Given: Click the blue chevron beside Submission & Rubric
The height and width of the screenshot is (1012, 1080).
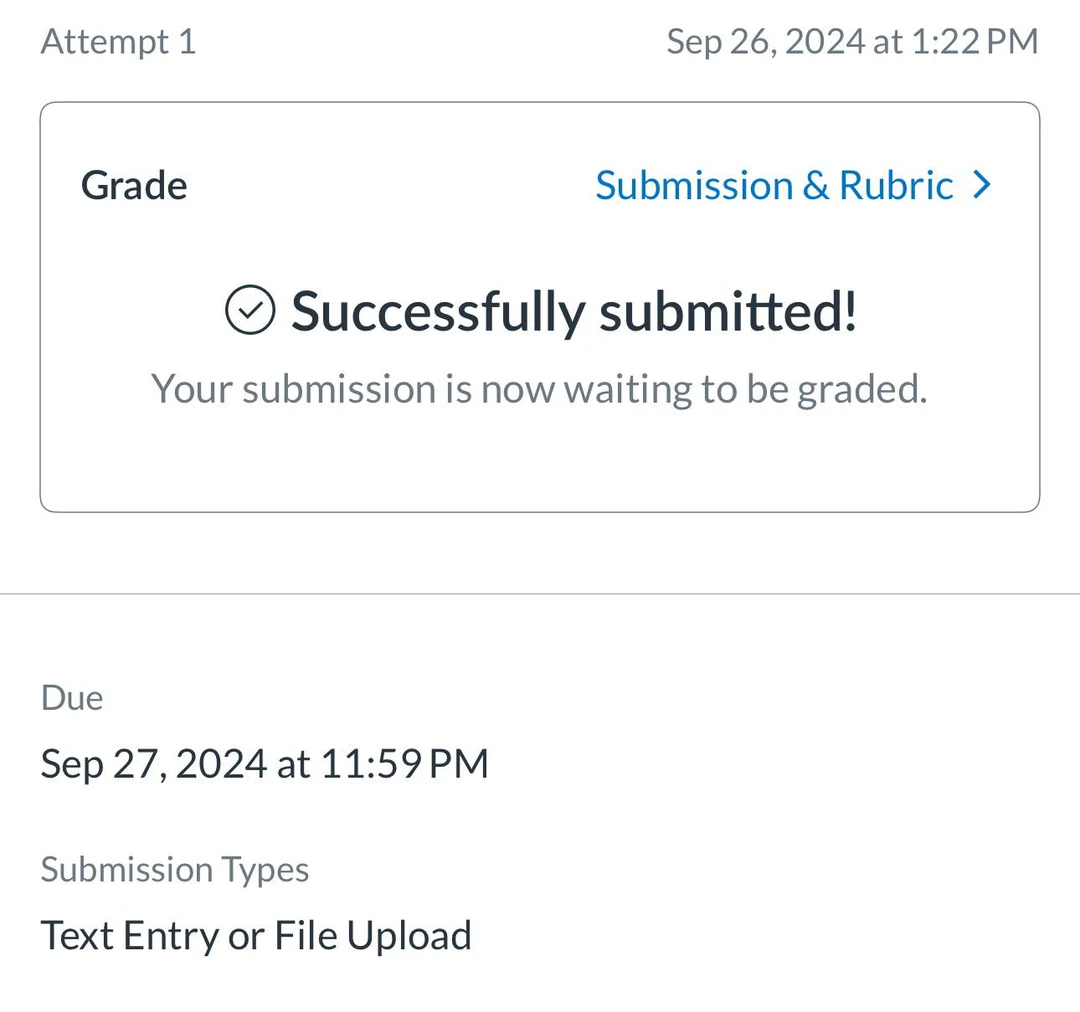Looking at the screenshot, I should tap(983, 185).
